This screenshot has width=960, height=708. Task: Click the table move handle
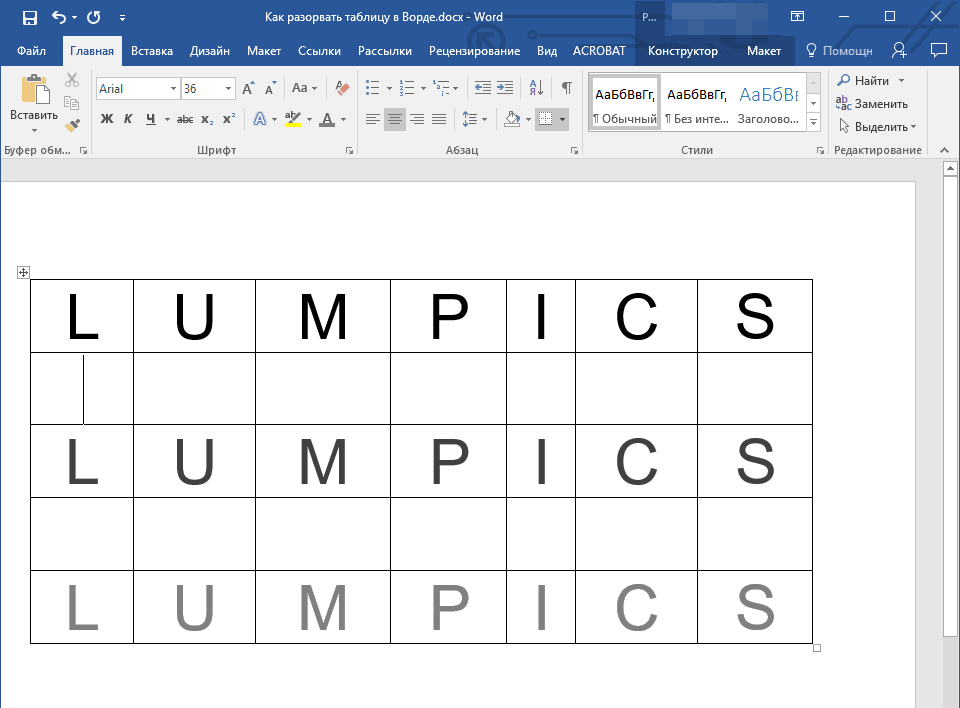pos(24,272)
